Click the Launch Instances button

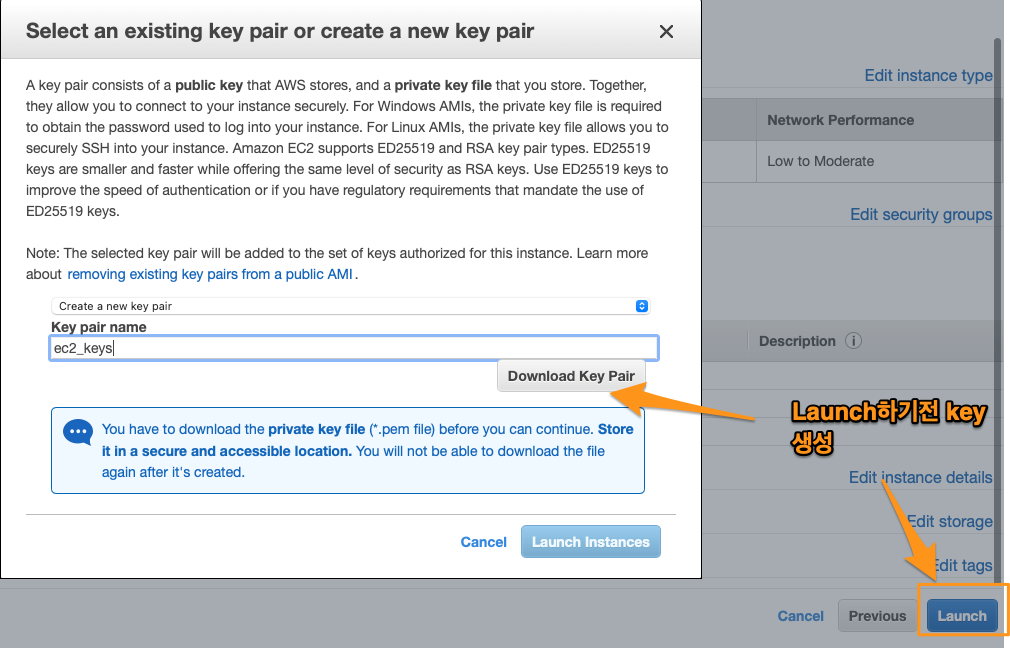590,542
